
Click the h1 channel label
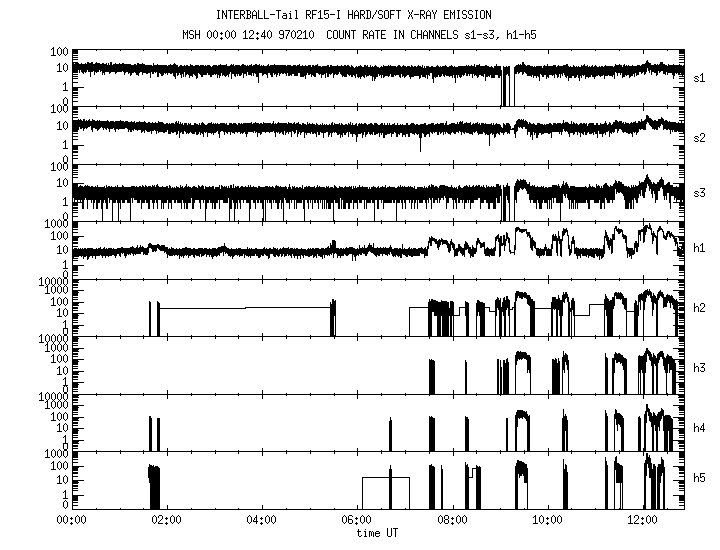[699, 250]
